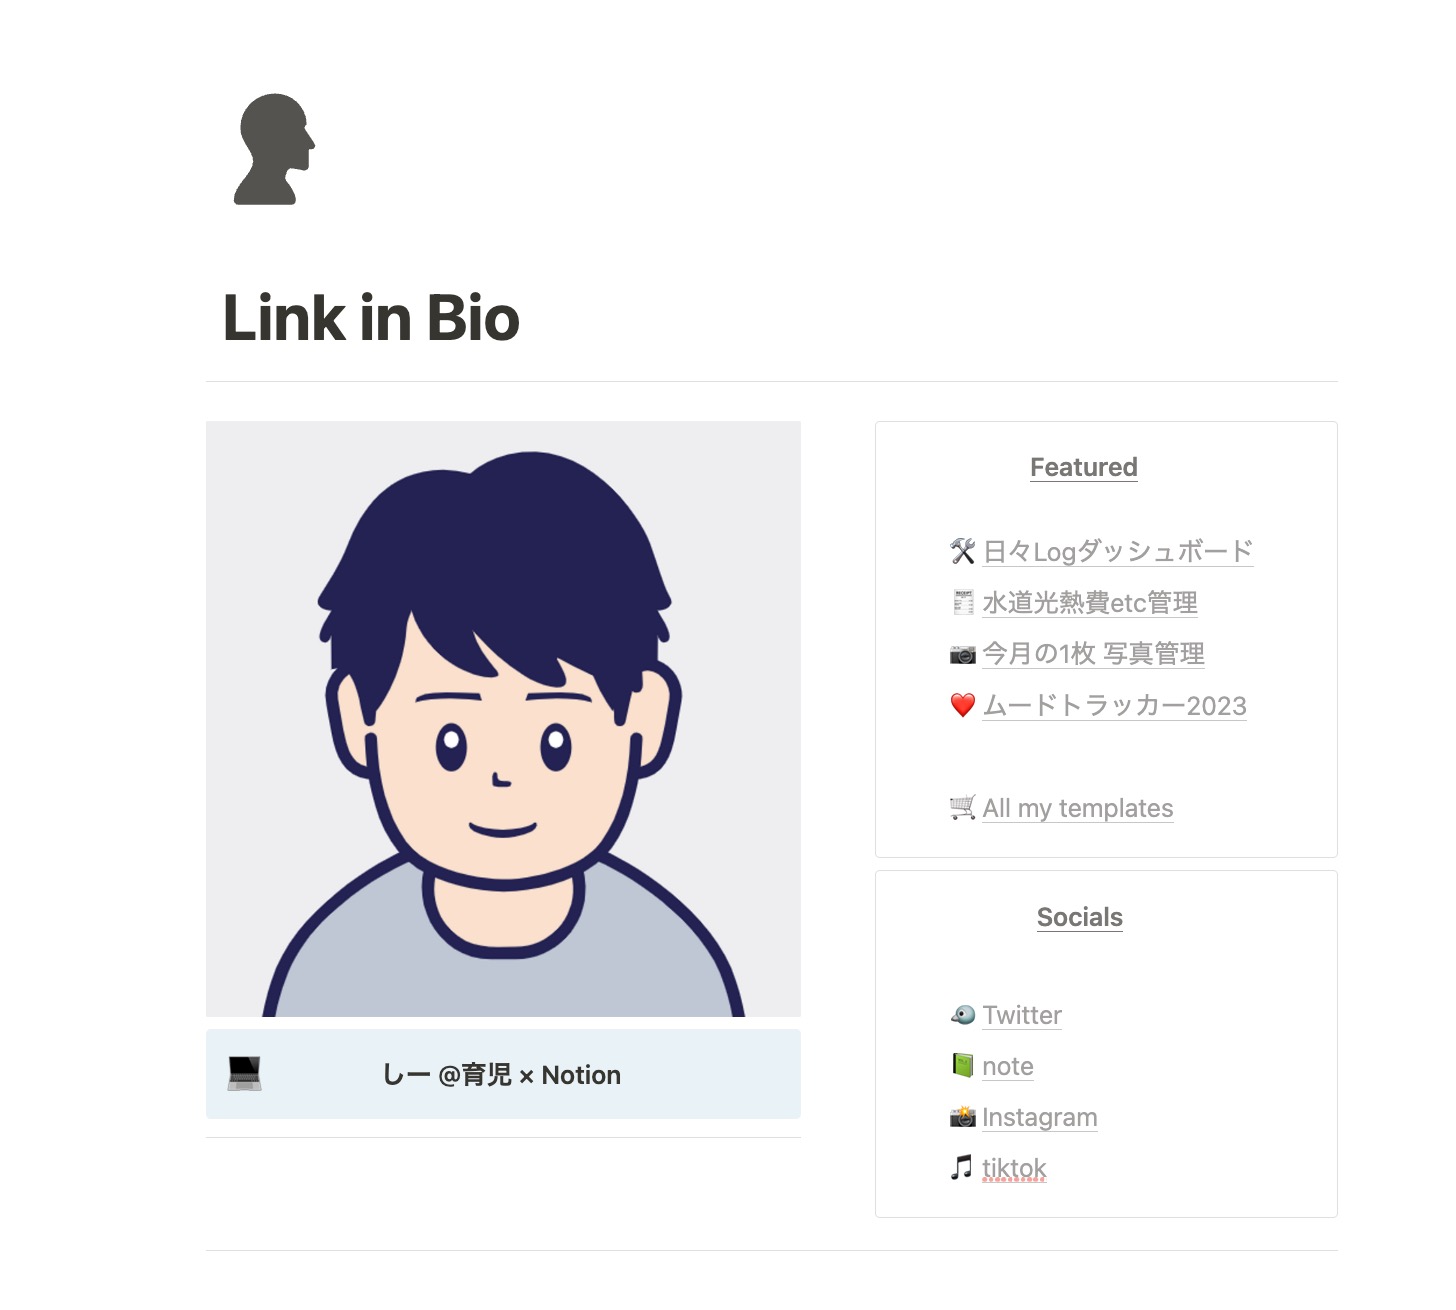Open the 今月の1枚 写真管理 link
The height and width of the screenshot is (1310, 1456).
[x=1094, y=654]
